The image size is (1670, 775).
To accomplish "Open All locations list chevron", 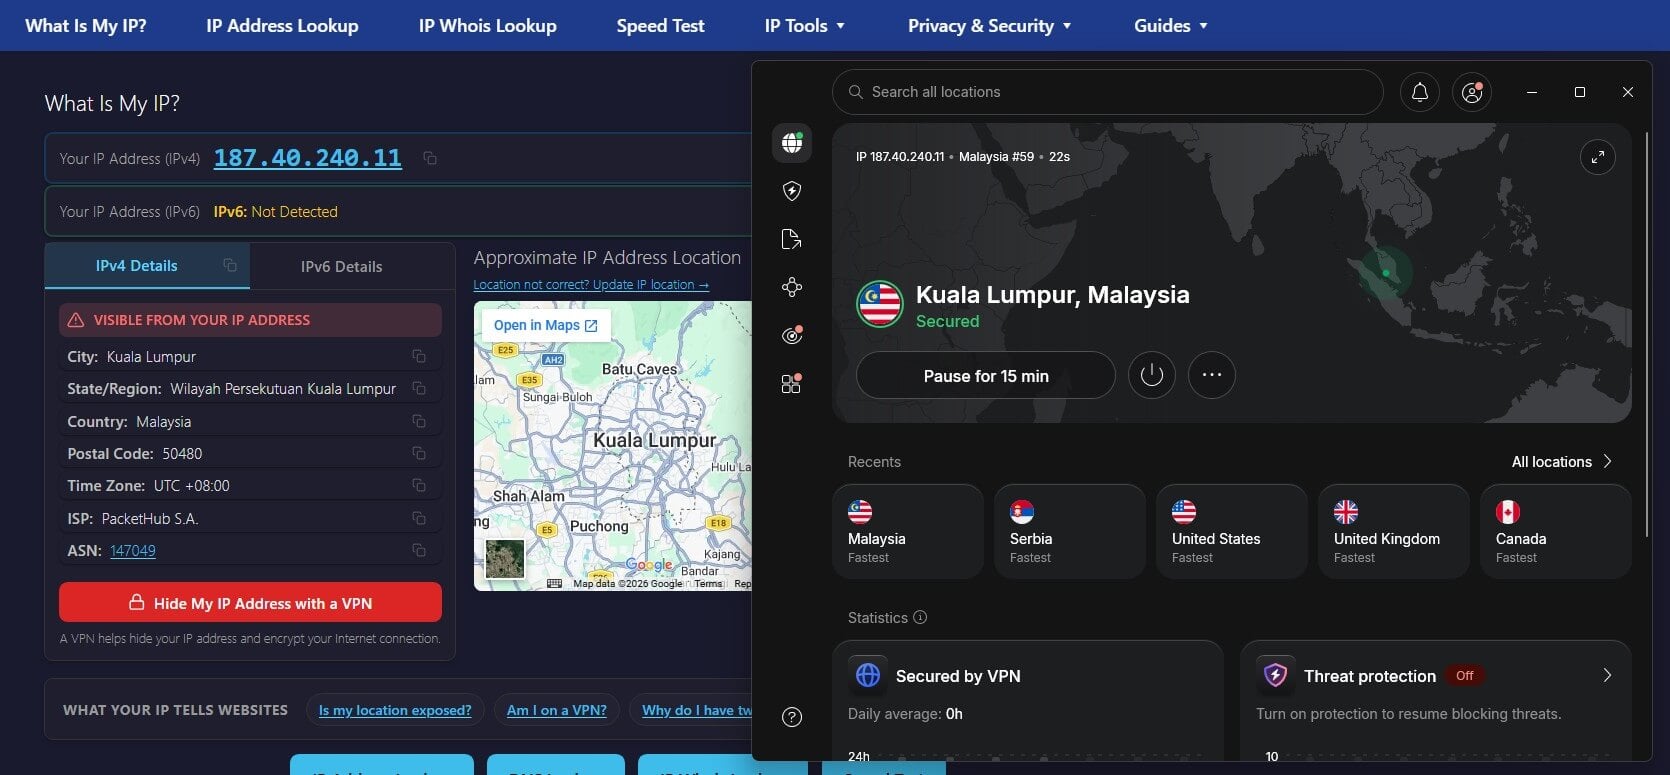I will (1608, 461).
